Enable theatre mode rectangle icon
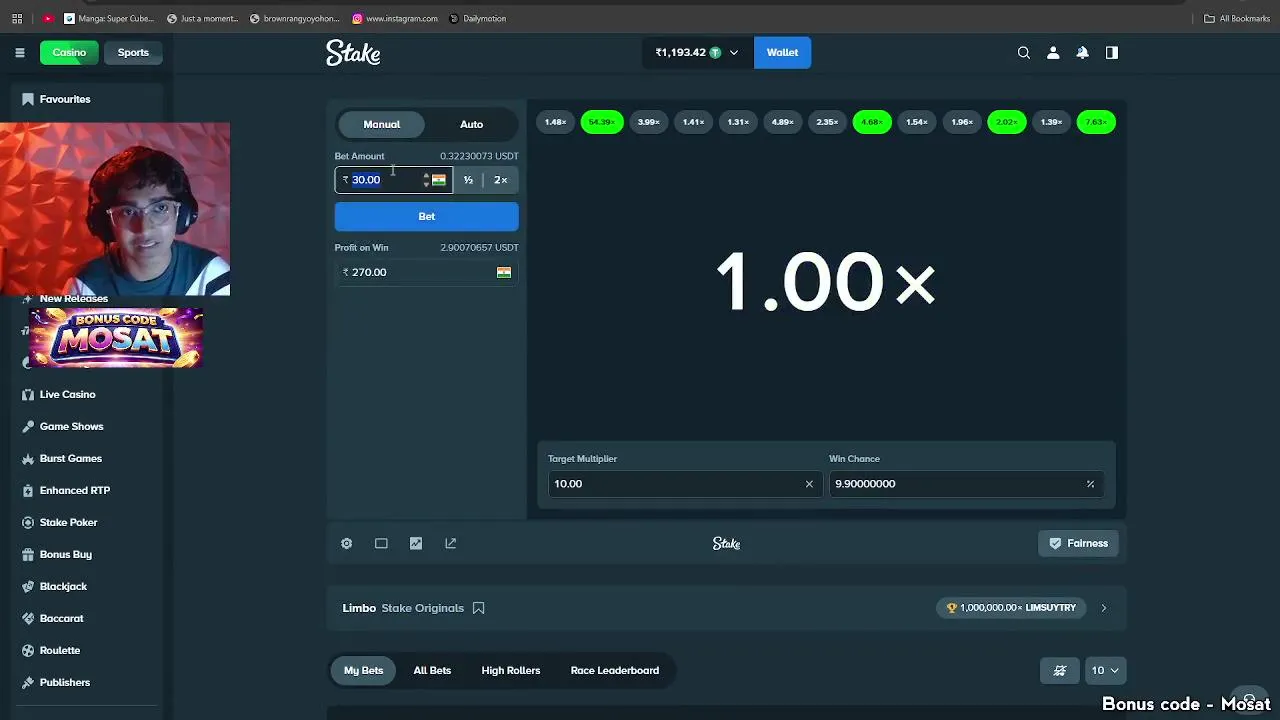Viewport: 1280px width, 720px height. [x=381, y=543]
